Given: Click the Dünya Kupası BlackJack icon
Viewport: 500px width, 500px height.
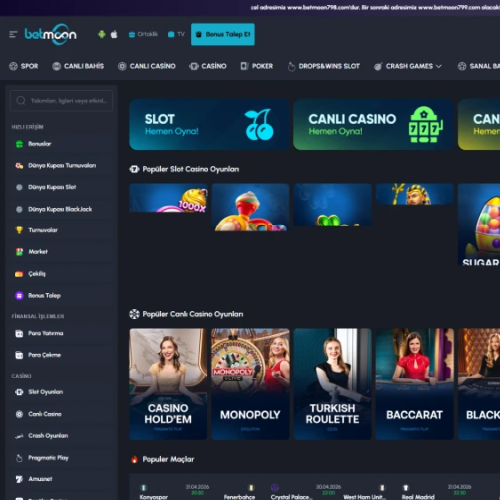Looking at the screenshot, I should coord(19,209).
